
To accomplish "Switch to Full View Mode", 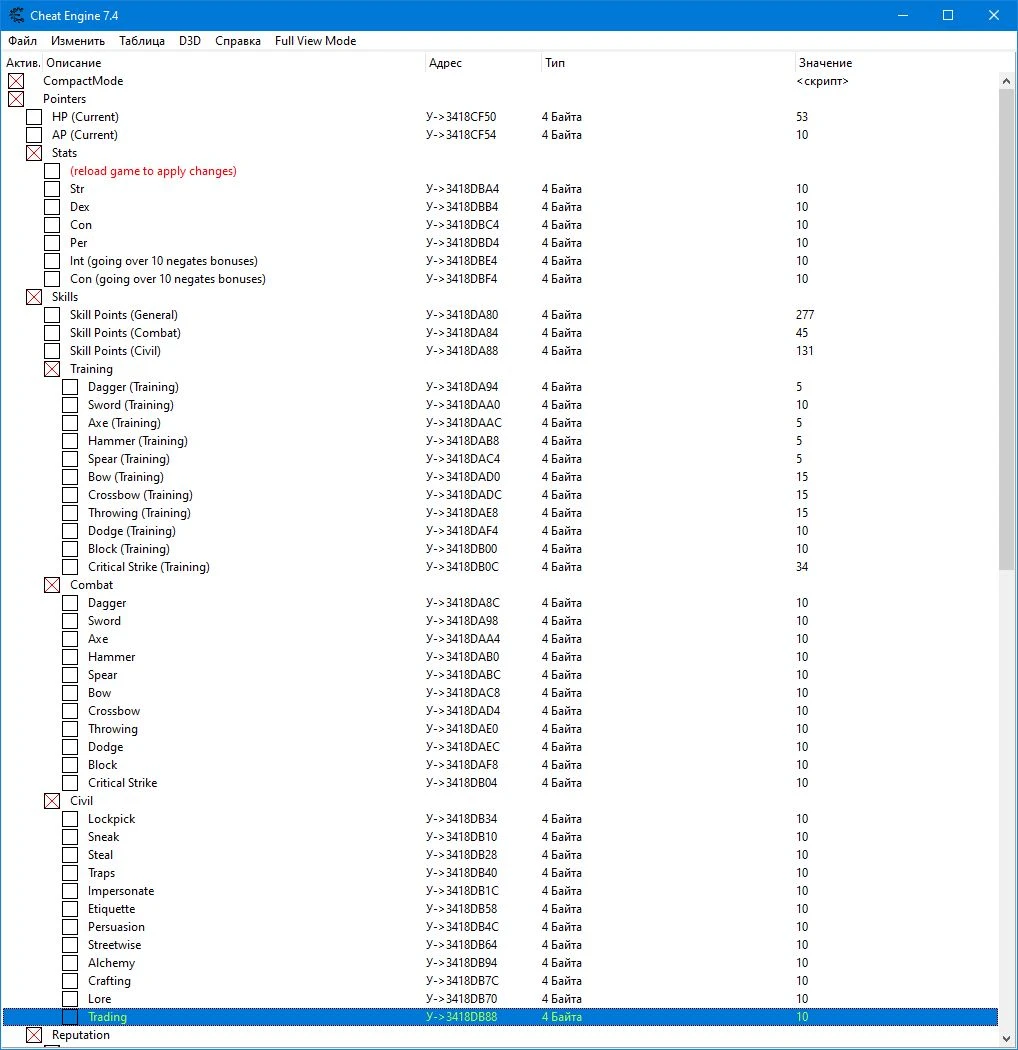I will pyautogui.click(x=315, y=41).
